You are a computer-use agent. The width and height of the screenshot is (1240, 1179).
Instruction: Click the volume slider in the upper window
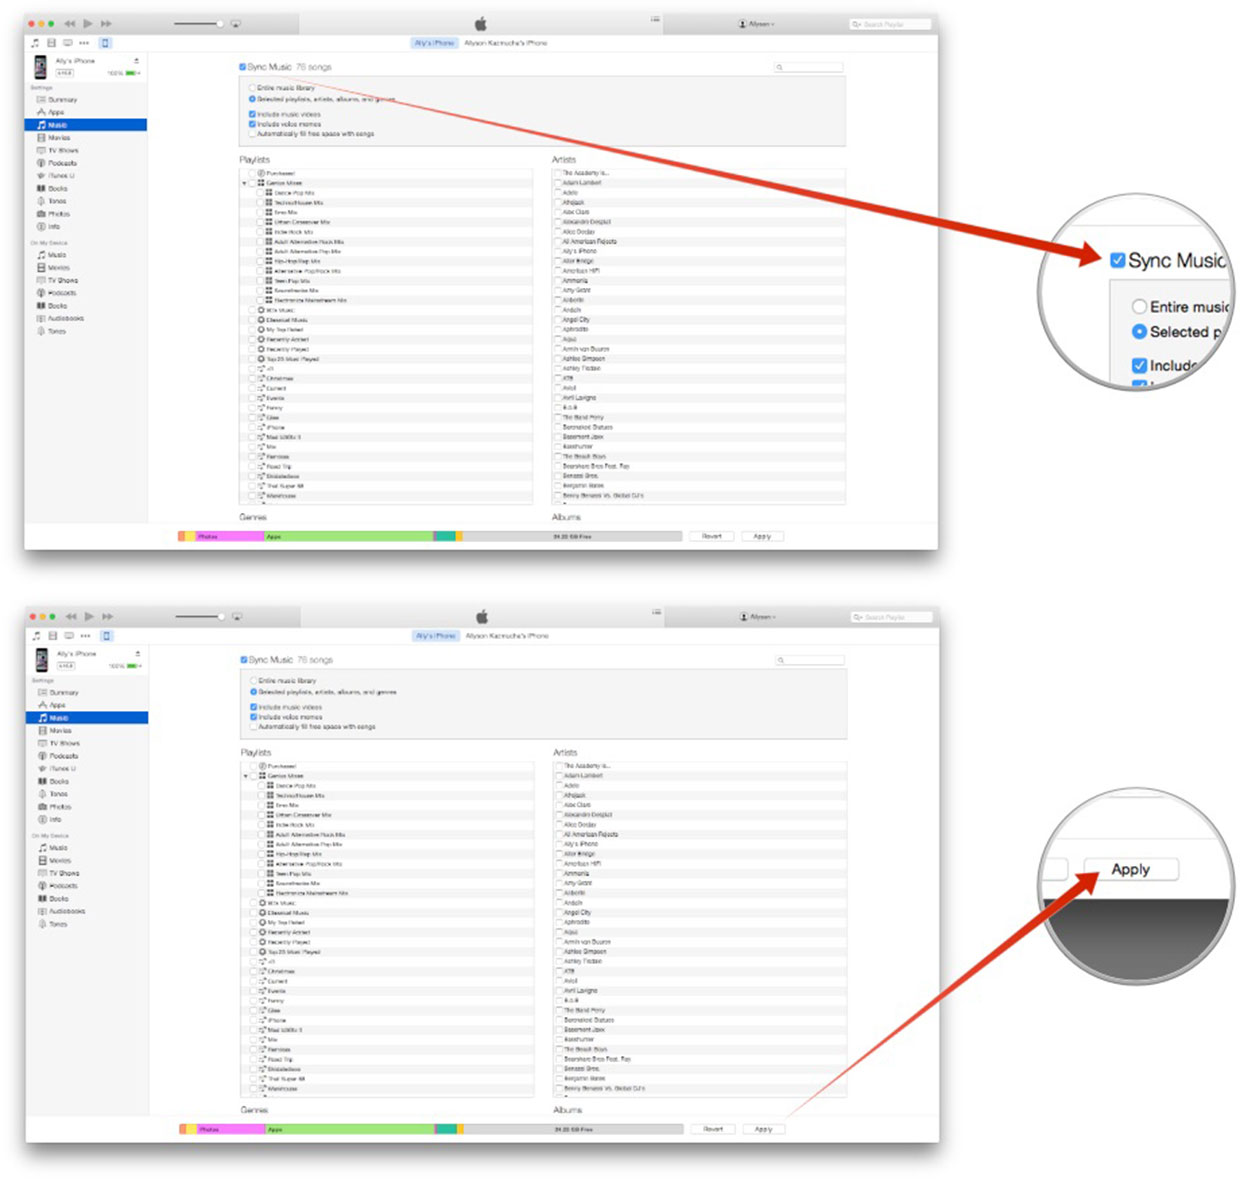click(x=198, y=23)
